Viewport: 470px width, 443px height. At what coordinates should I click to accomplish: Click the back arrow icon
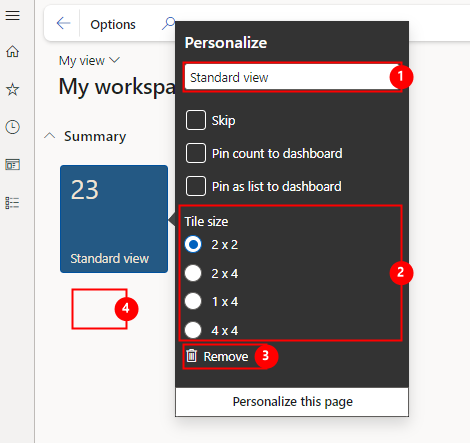coord(63,23)
